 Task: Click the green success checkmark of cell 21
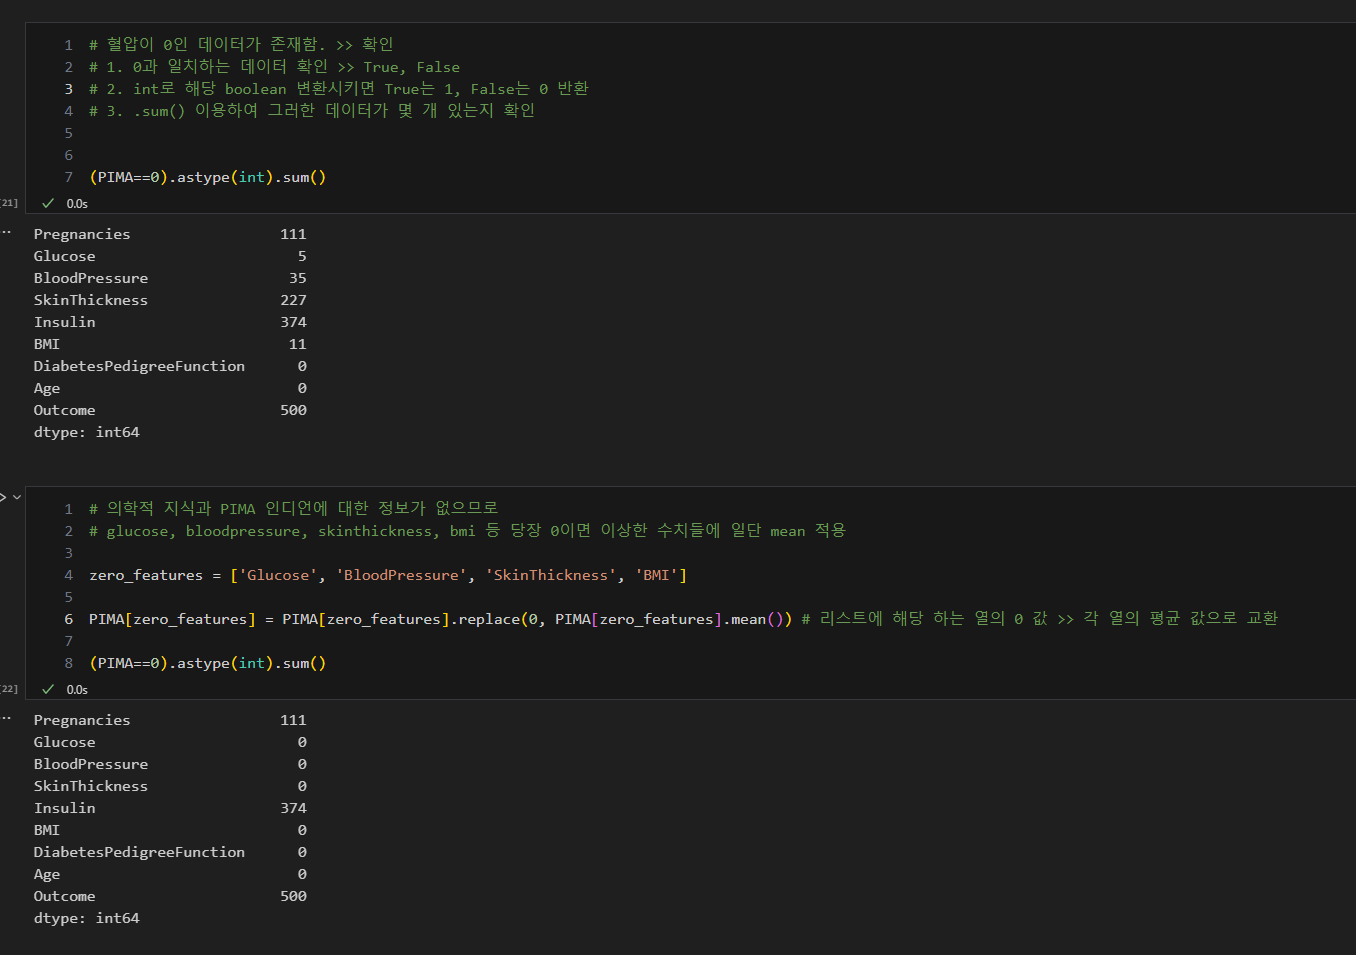(48, 203)
